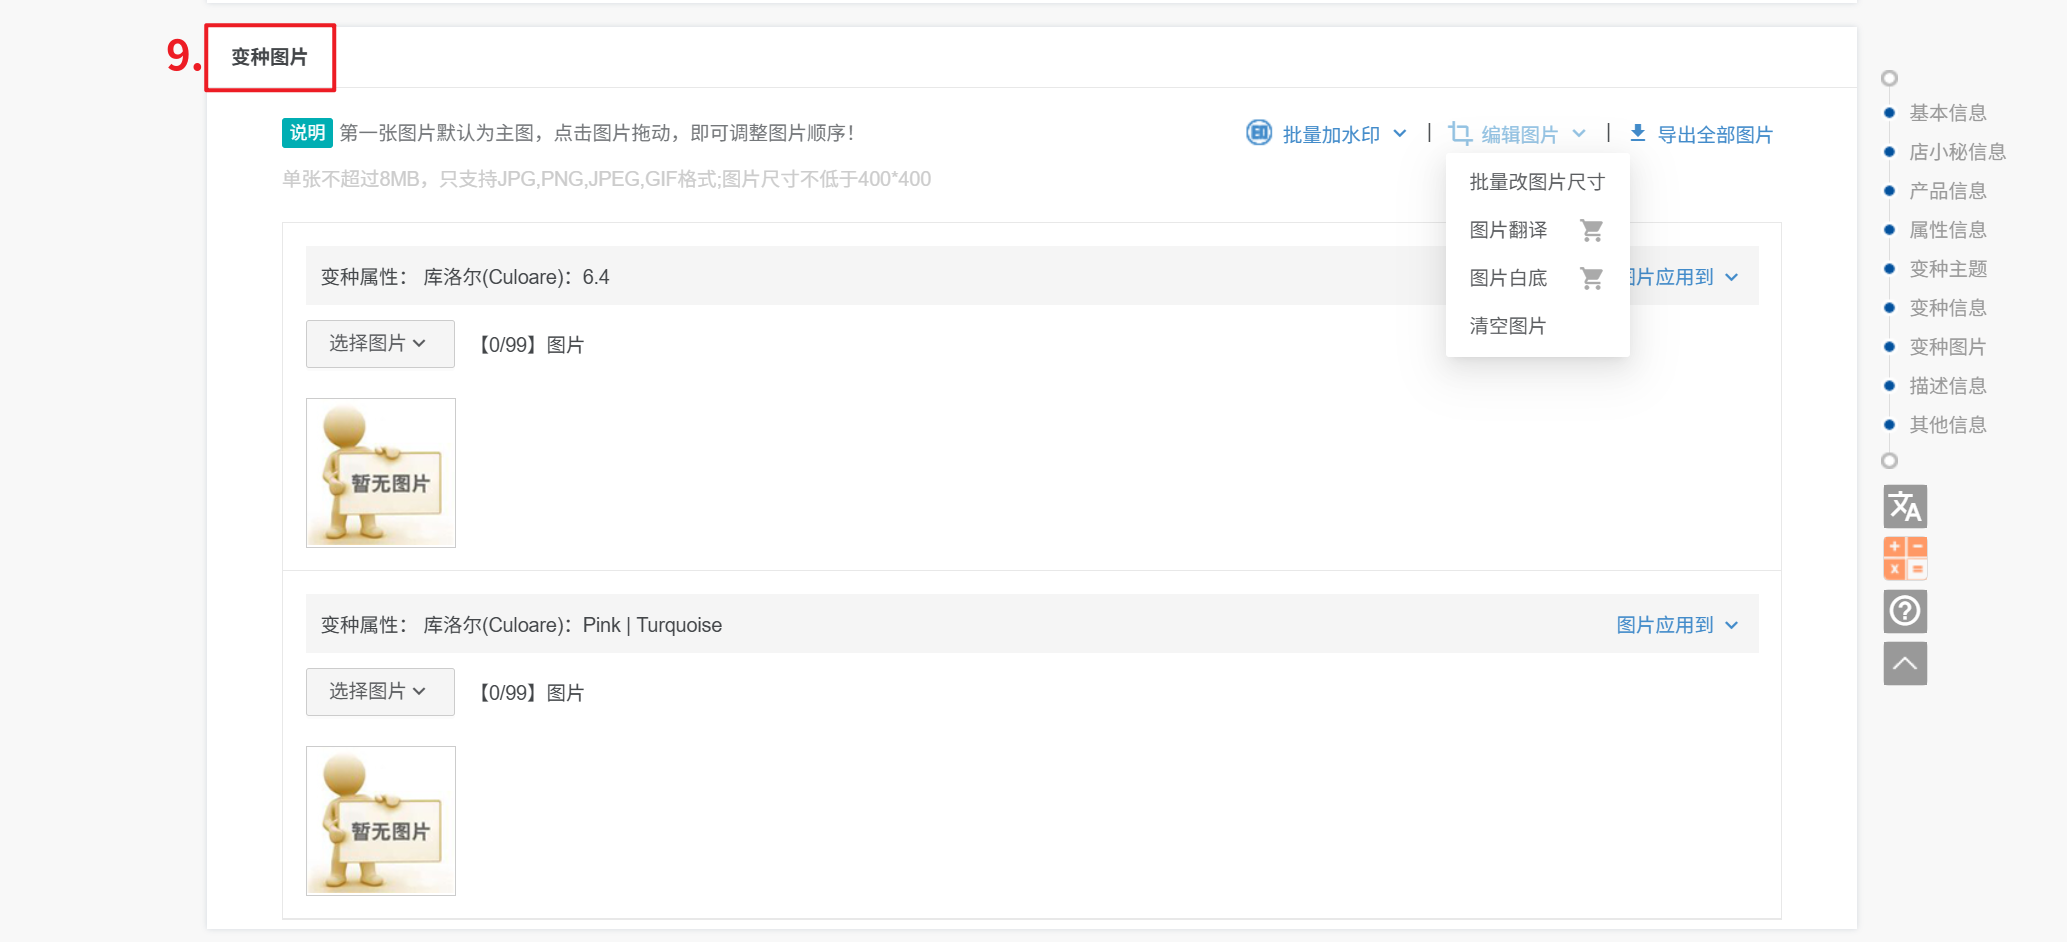Click the shopping cart icon beside 图片白底

[x=1591, y=278]
